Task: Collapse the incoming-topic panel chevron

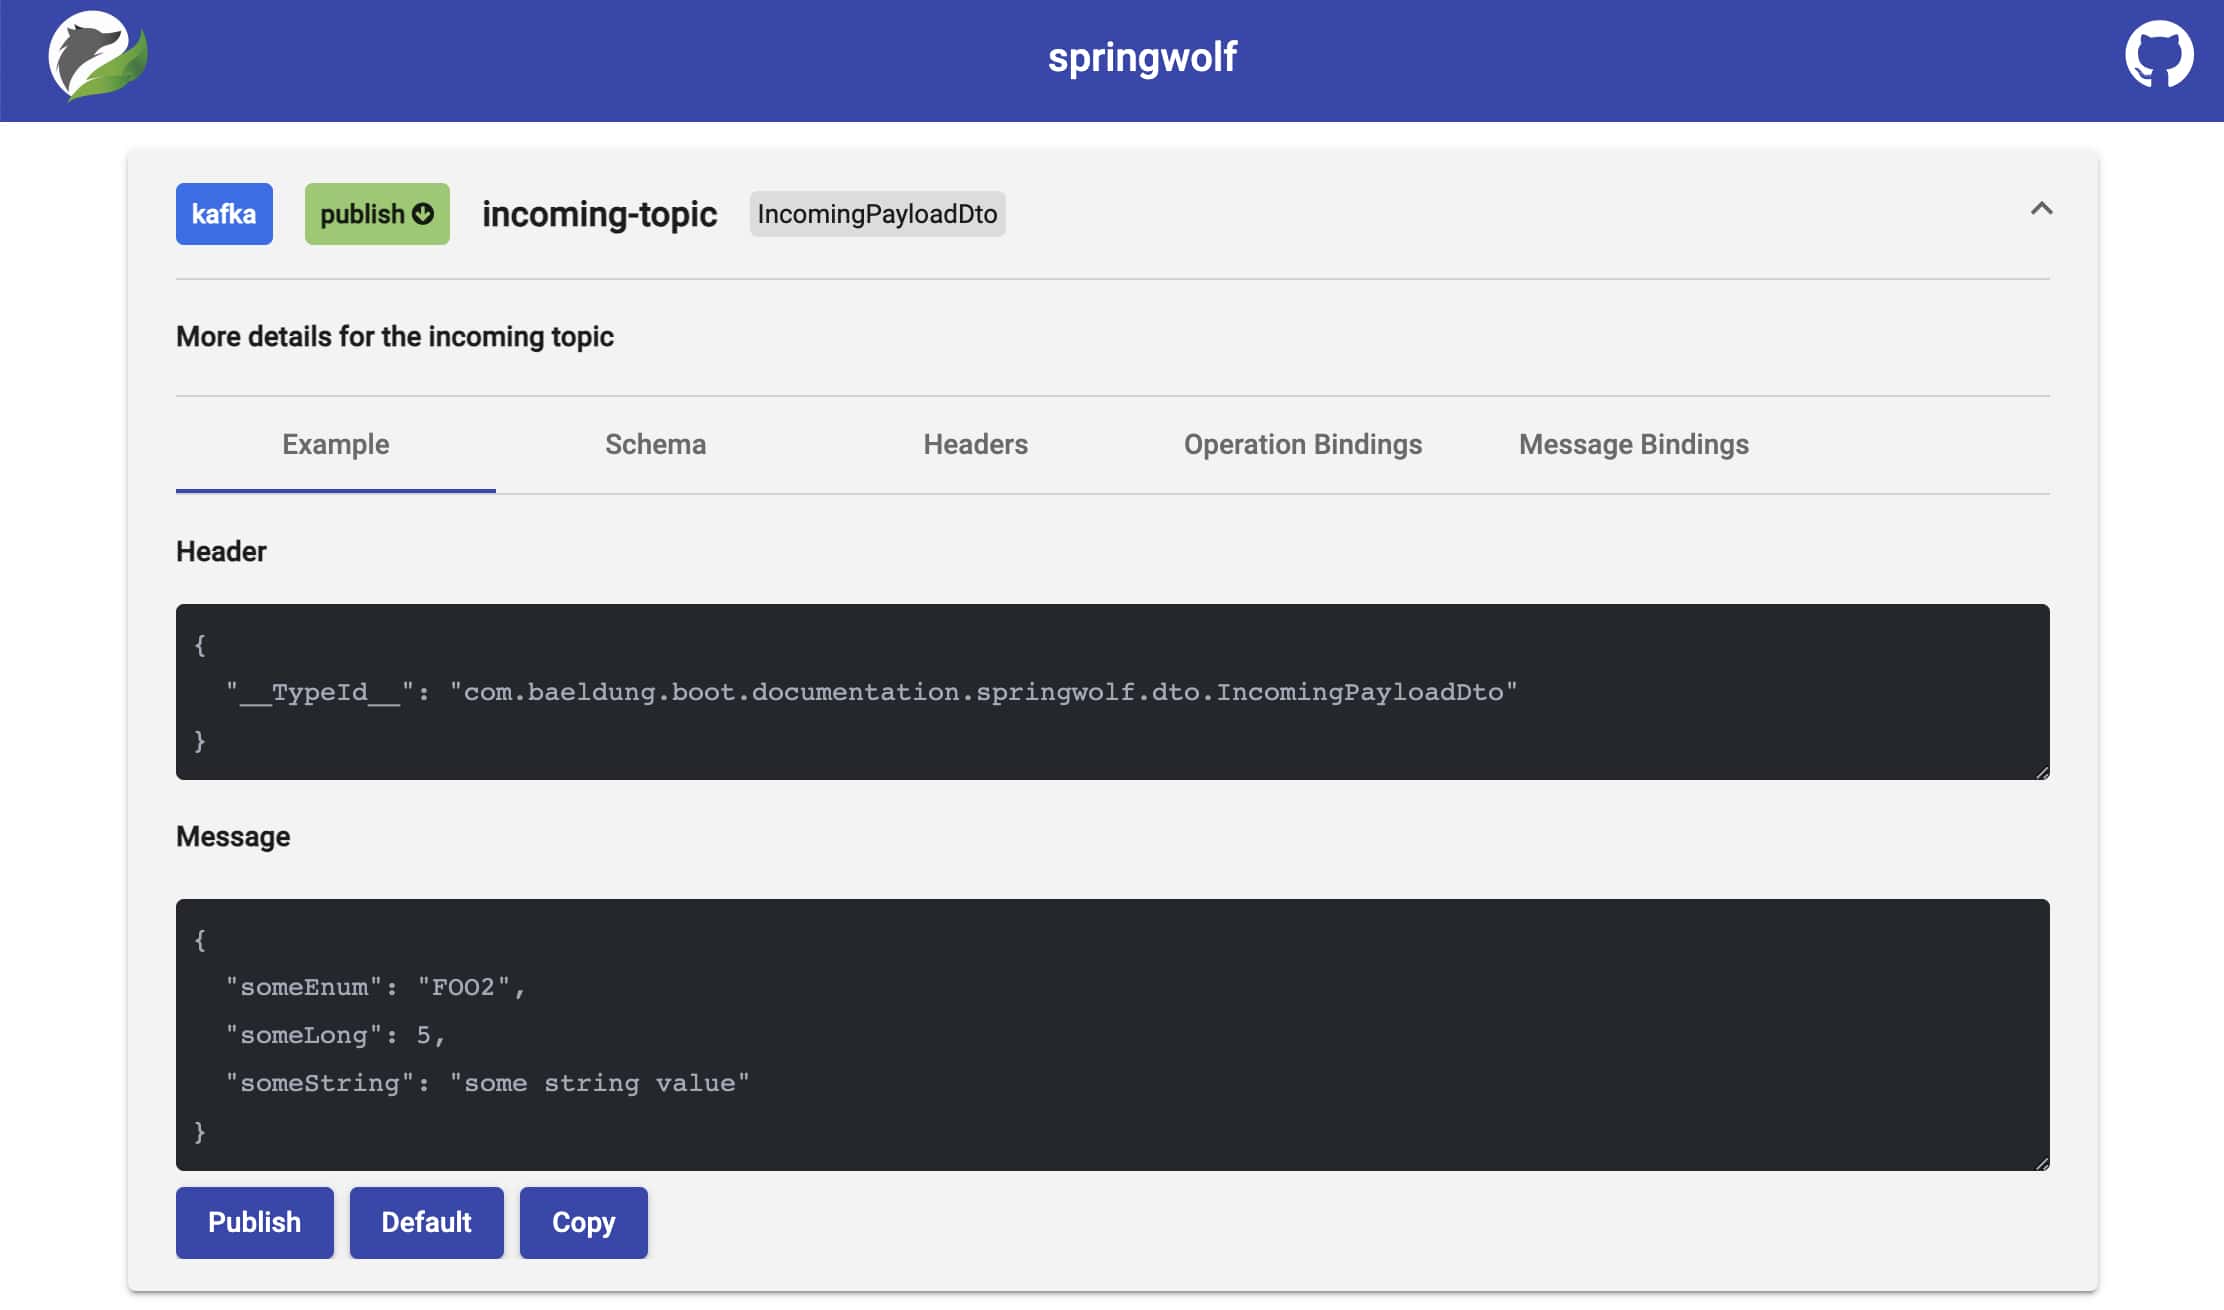Action: [2041, 209]
